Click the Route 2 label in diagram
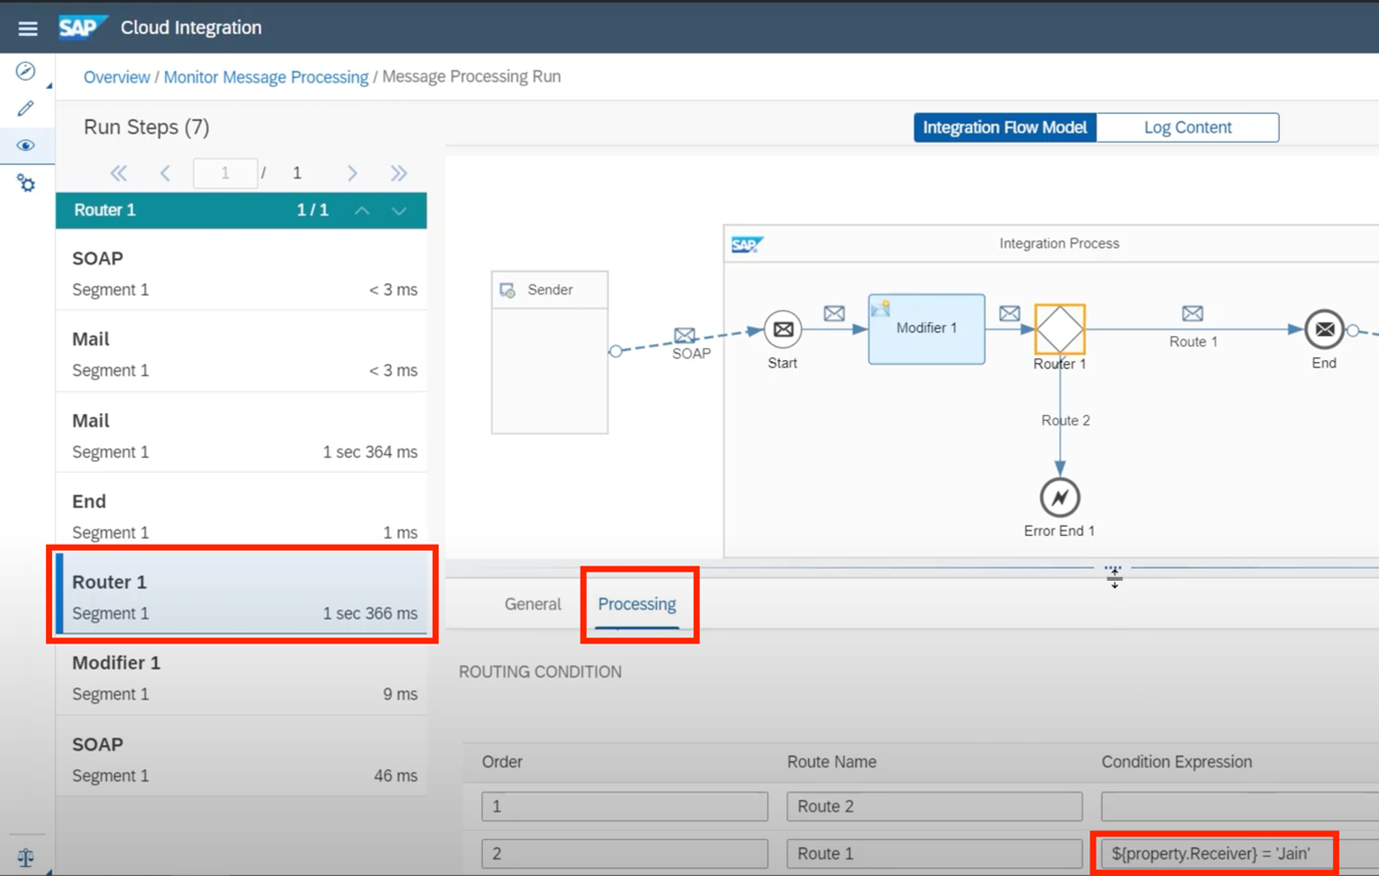 (1065, 420)
